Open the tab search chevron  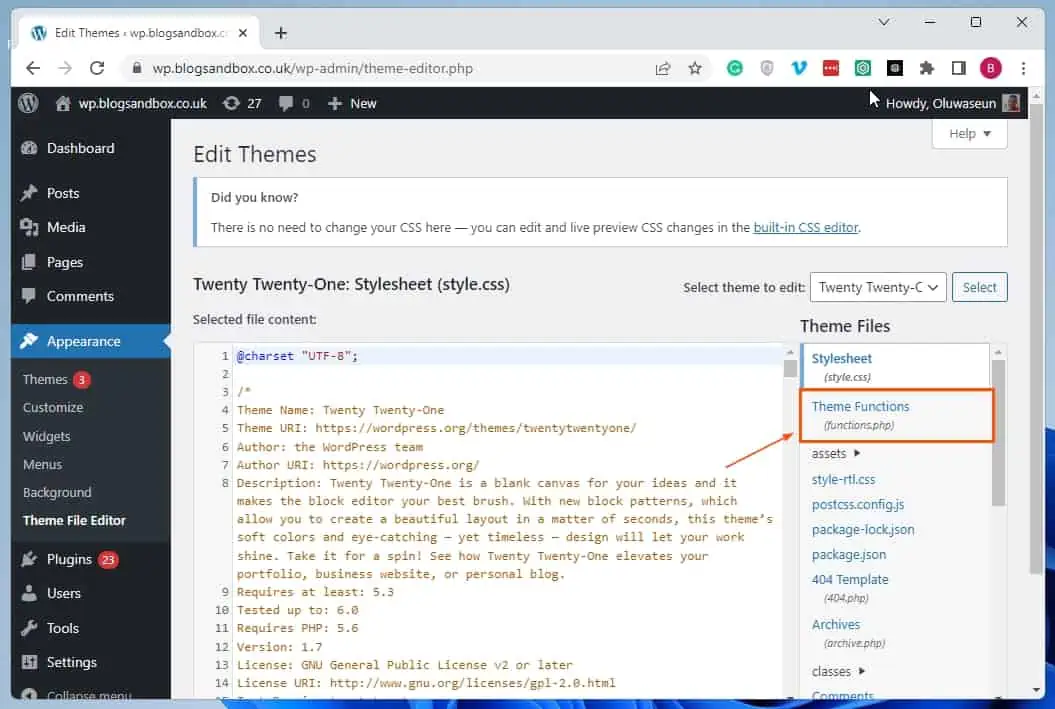coord(884,22)
